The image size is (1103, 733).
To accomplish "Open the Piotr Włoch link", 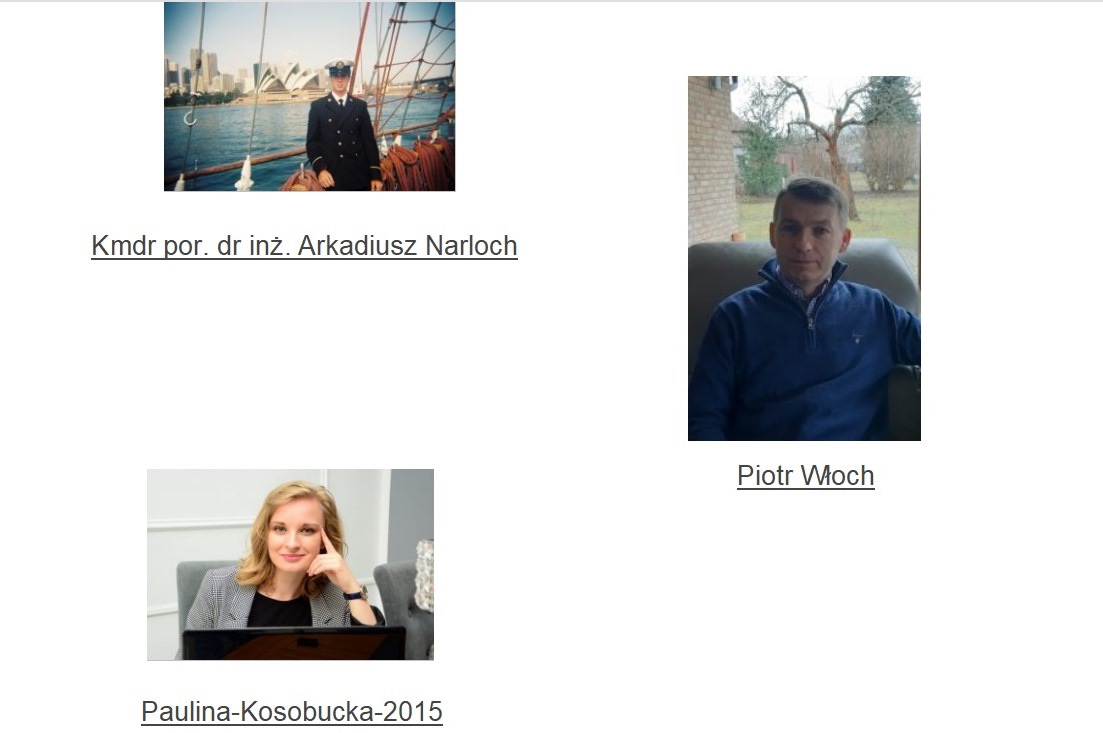I will 805,476.
